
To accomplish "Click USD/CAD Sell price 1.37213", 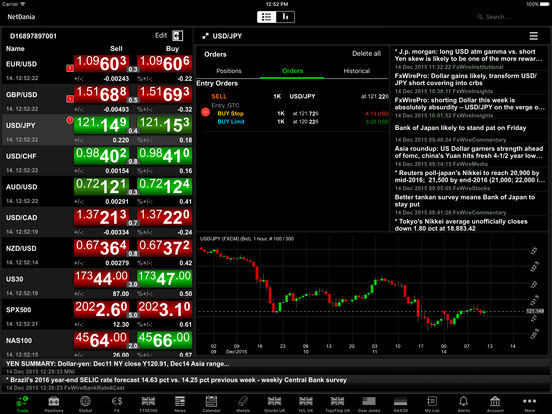I will pyautogui.click(x=101, y=217).
